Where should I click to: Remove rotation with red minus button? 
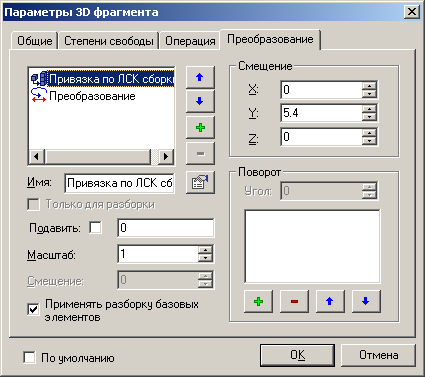click(294, 301)
